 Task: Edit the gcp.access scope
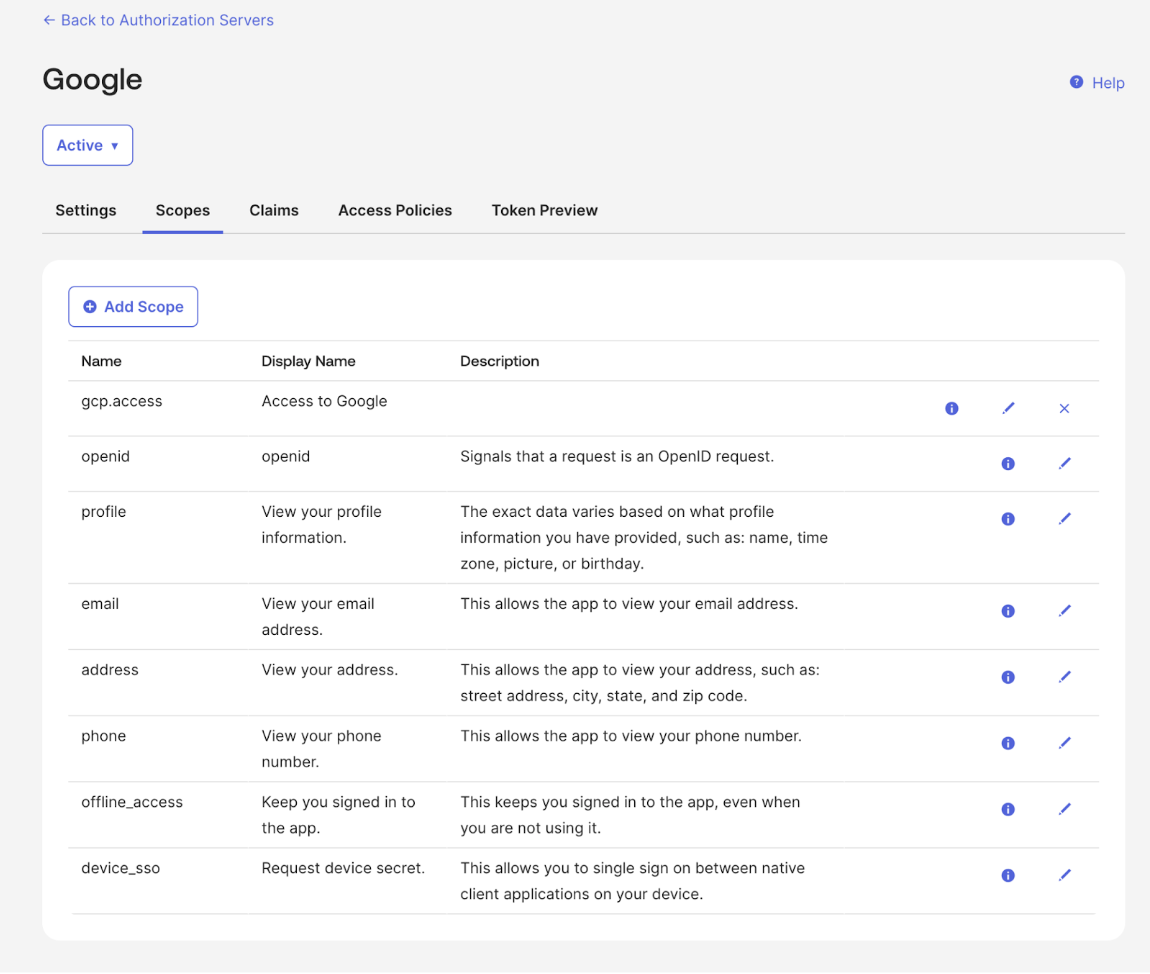tap(1008, 408)
